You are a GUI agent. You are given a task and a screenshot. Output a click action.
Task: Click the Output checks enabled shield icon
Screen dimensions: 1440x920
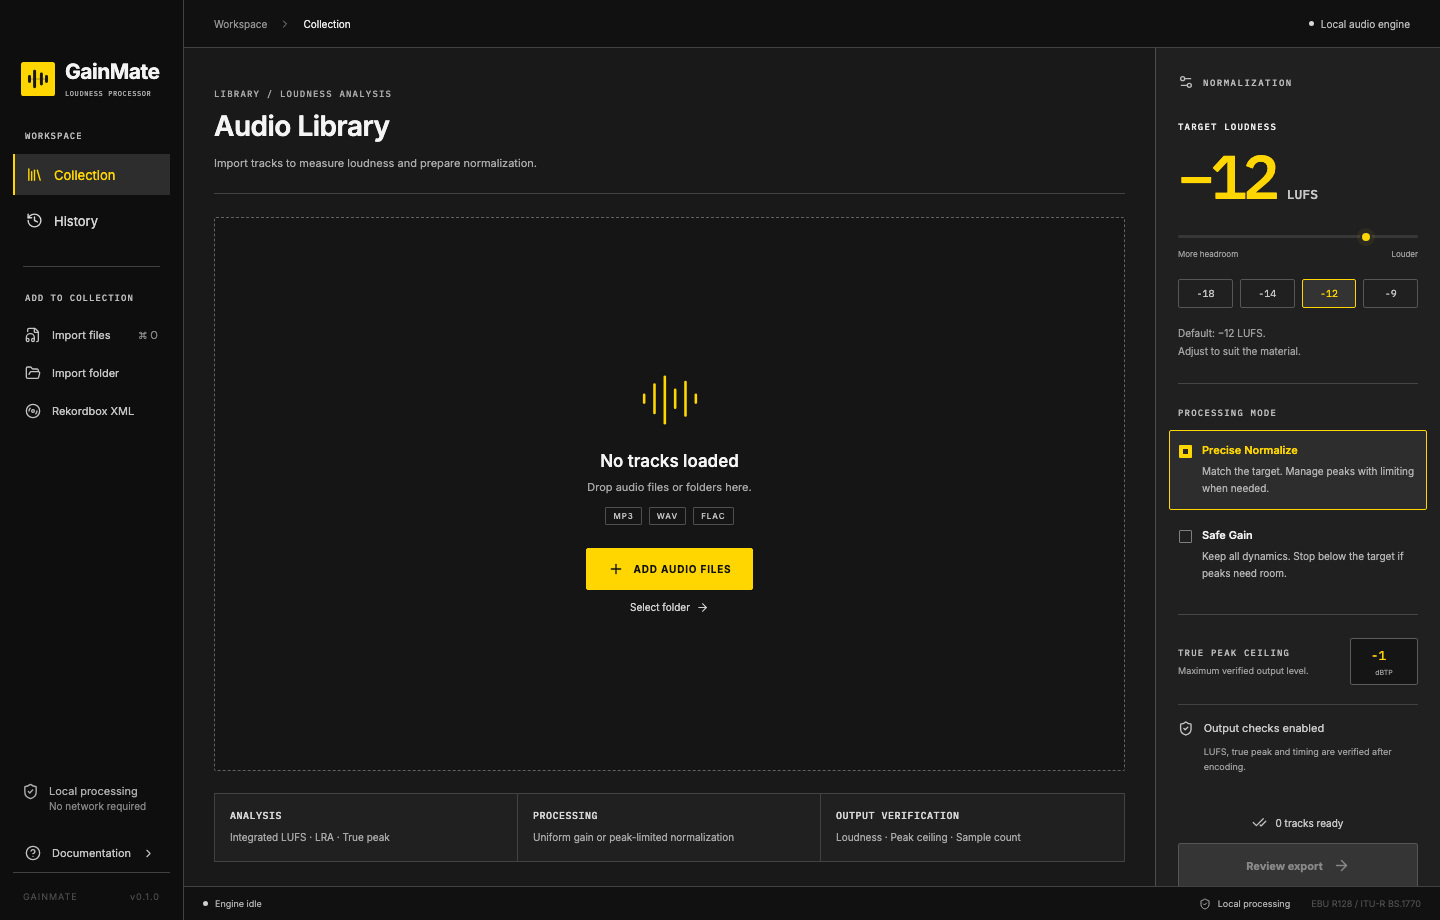[x=1186, y=728]
